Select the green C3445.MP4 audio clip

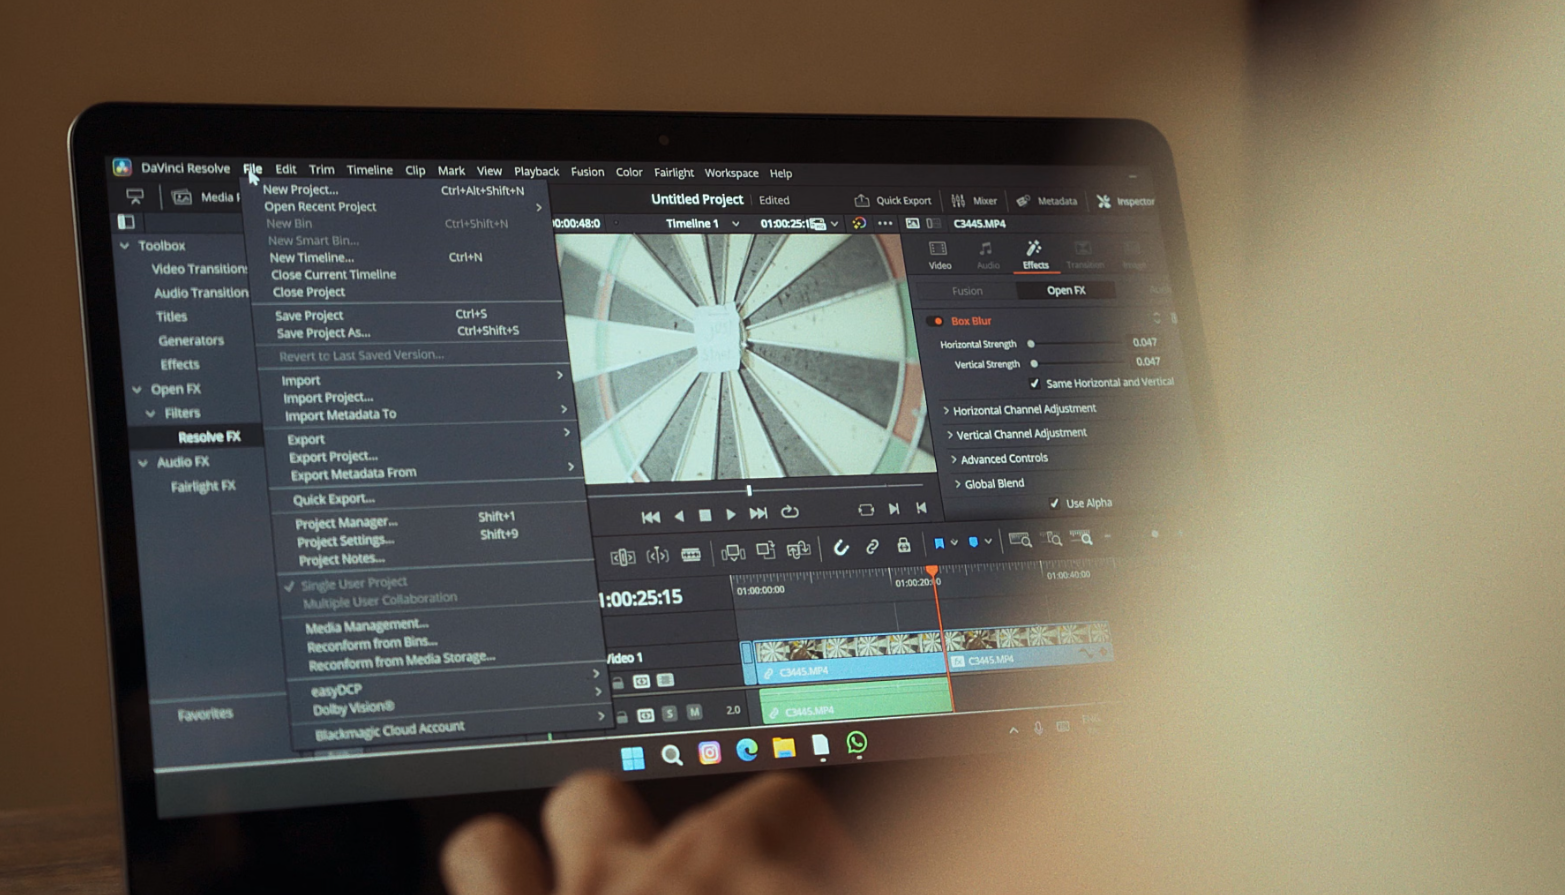point(858,702)
